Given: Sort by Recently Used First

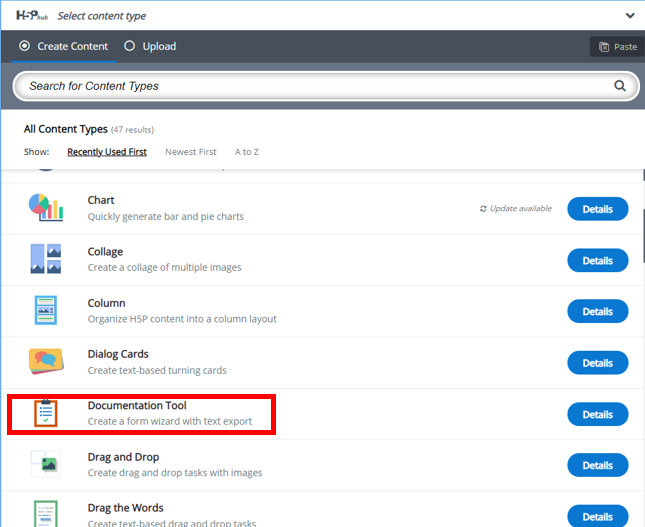Looking at the screenshot, I should pyautogui.click(x=107, y=152).
